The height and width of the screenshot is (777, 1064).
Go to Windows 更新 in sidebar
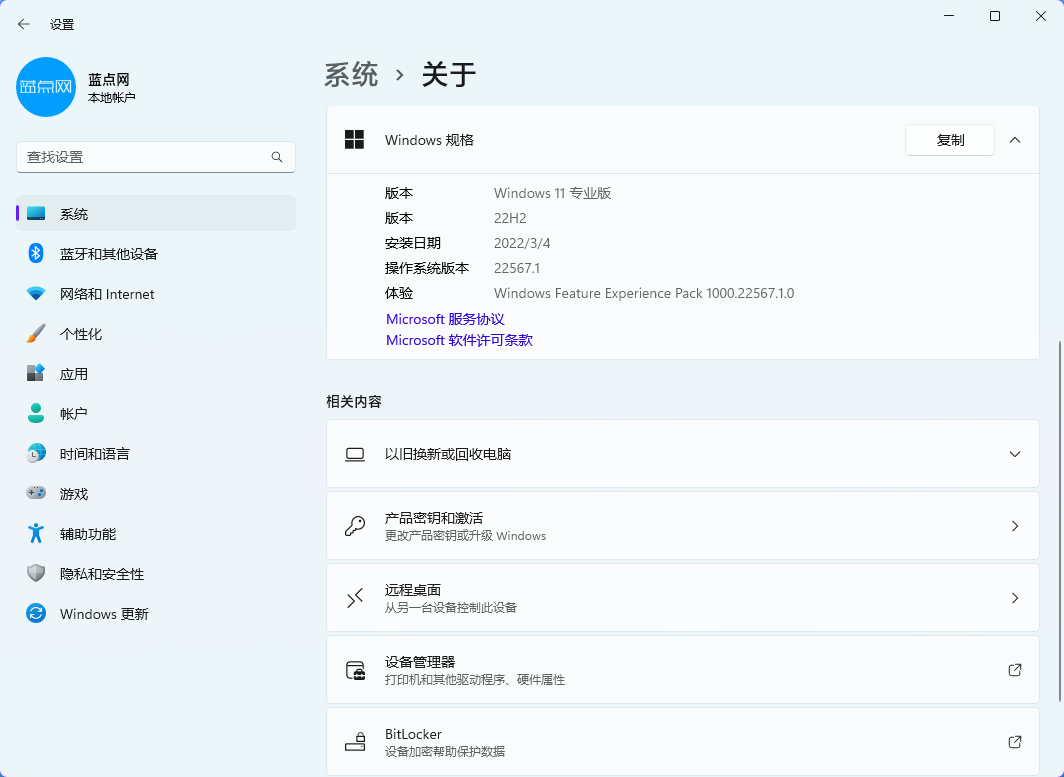(x=104, y=614)
